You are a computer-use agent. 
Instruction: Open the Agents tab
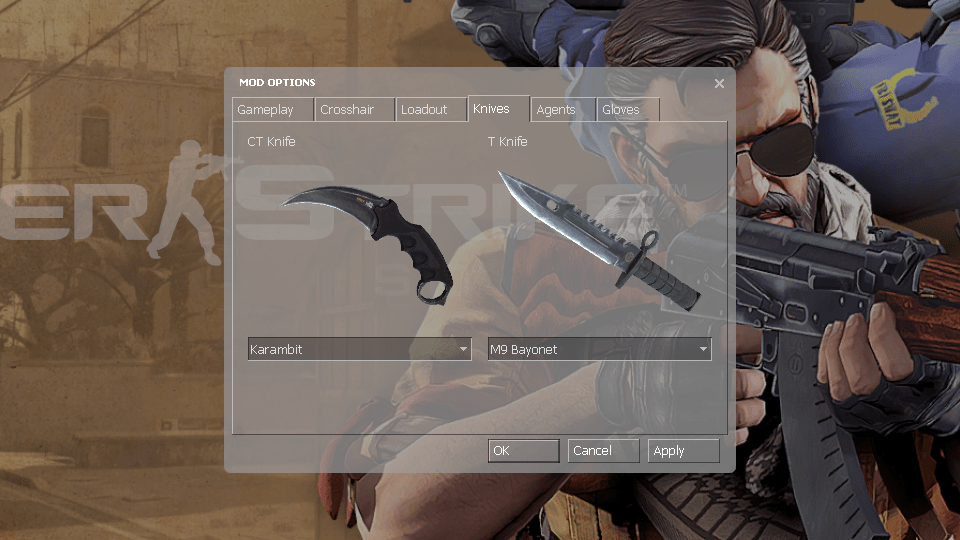[x=556, y=110]
